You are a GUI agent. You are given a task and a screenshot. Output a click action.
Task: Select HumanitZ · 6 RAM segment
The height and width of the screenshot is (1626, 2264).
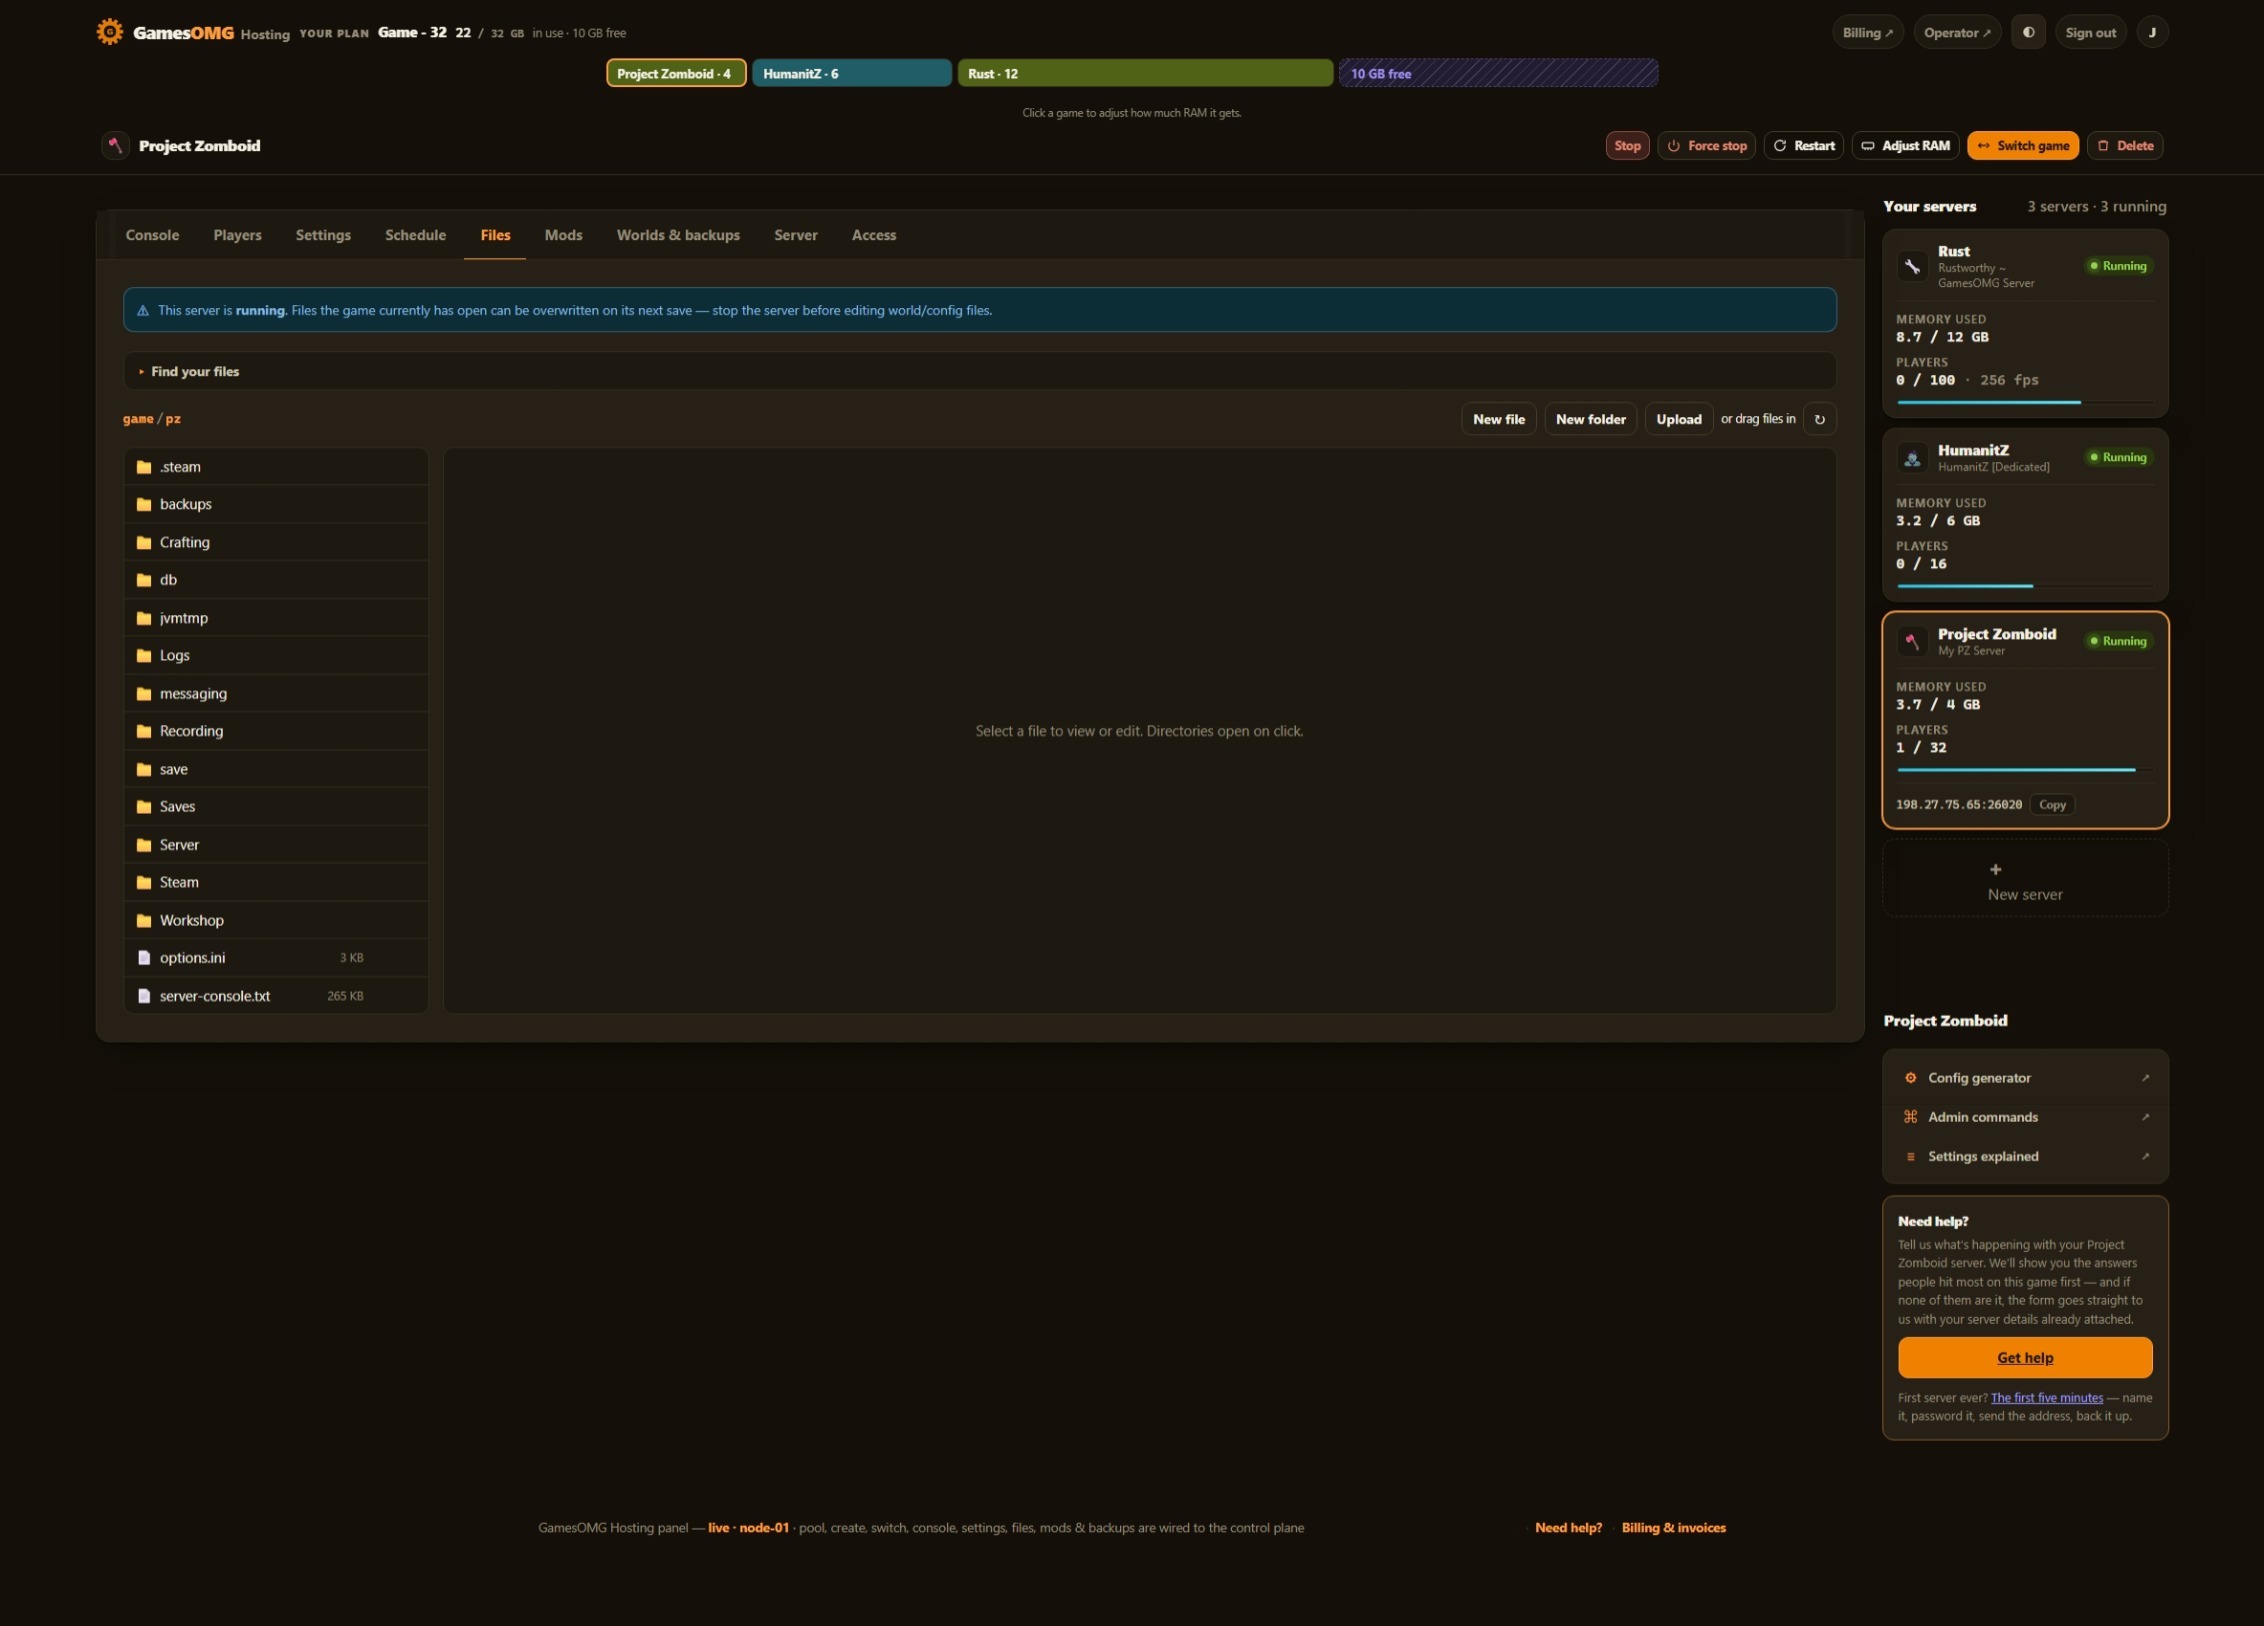point(852,73)
